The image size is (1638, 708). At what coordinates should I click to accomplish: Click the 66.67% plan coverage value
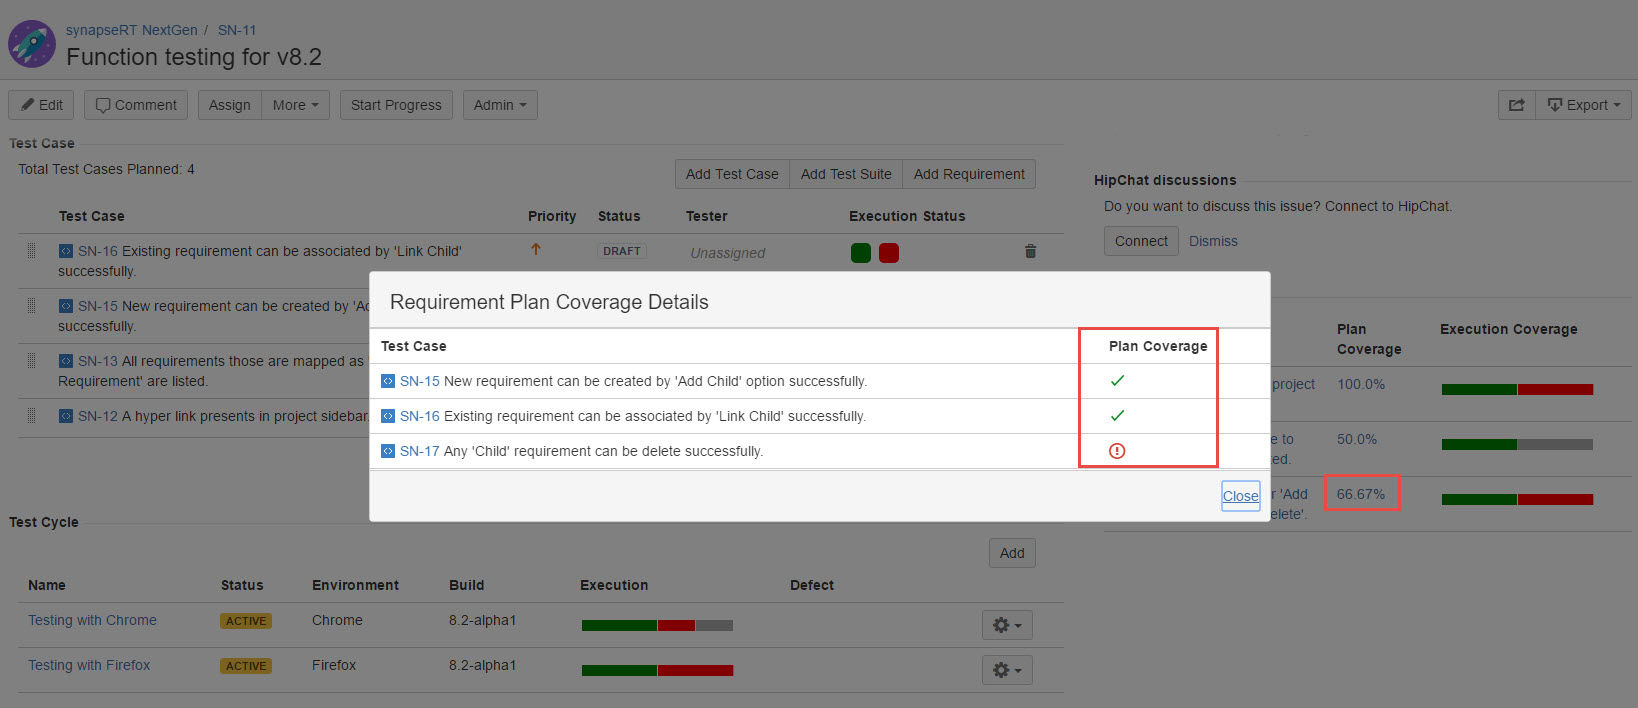coord(1361,494)
